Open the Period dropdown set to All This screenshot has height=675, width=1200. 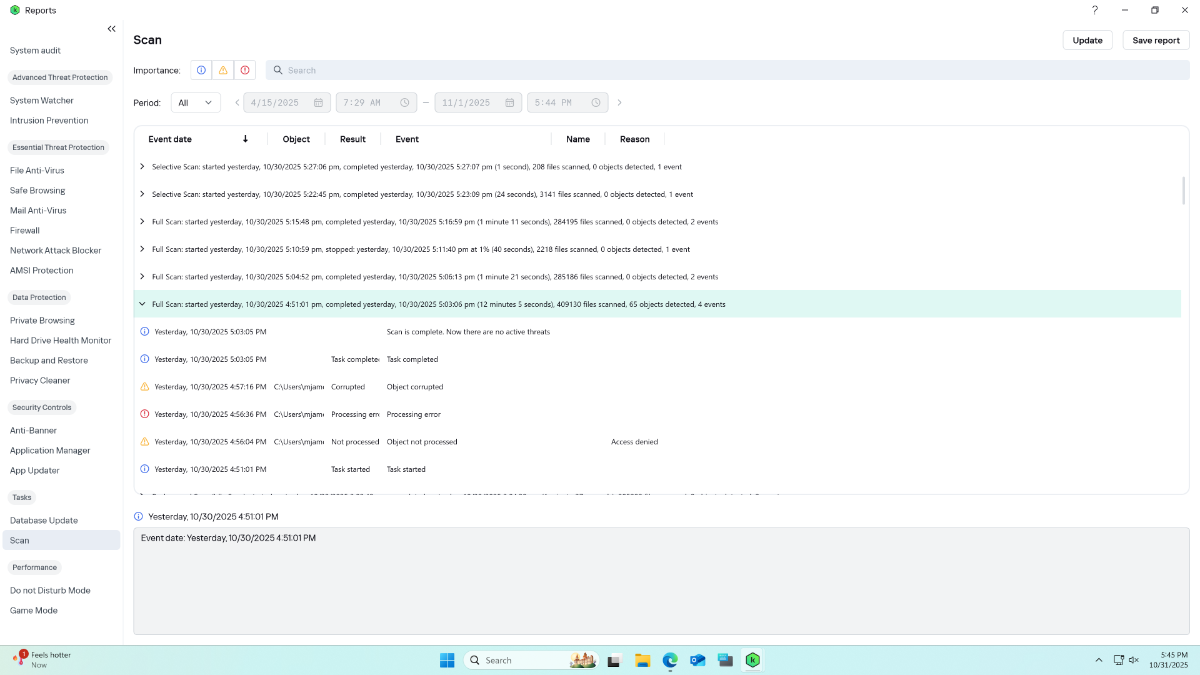click(196, 102)
